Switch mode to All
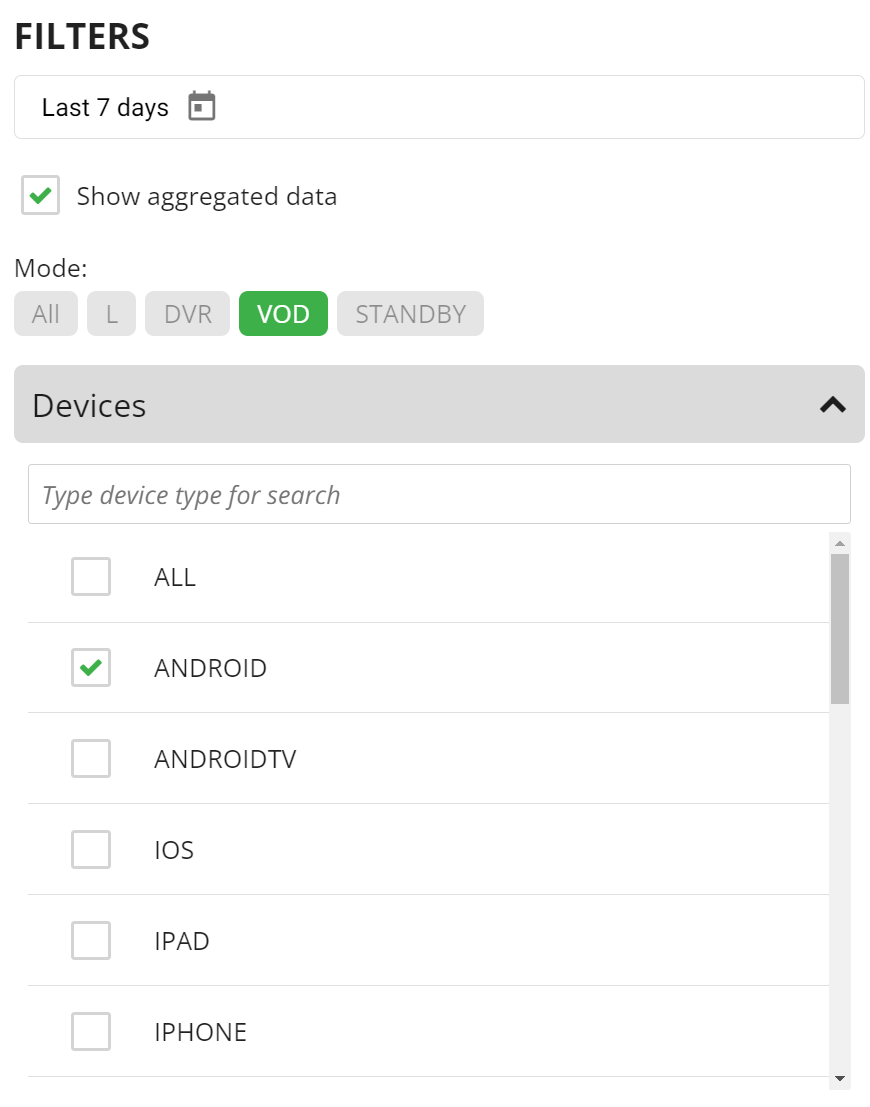Screen dimensions: 870x1107 coord(46,313)
